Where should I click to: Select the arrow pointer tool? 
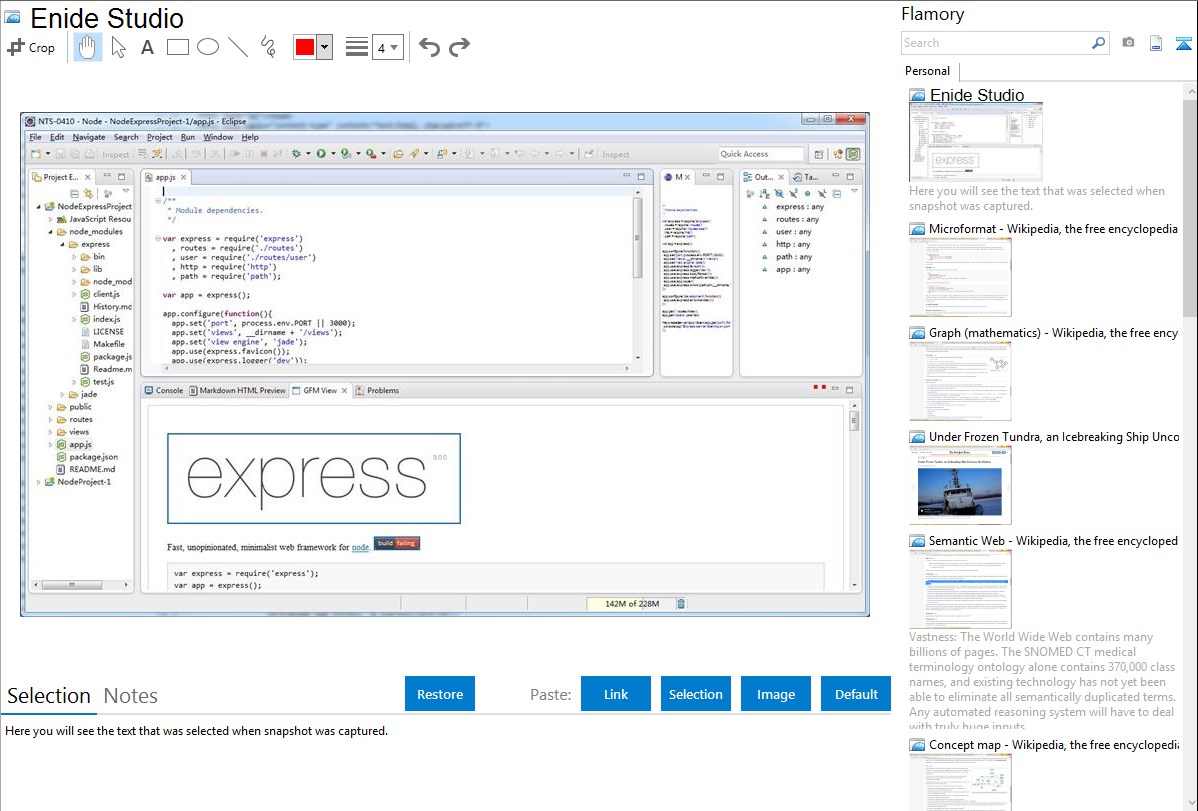pyautogui.click(x=118, y=47)
